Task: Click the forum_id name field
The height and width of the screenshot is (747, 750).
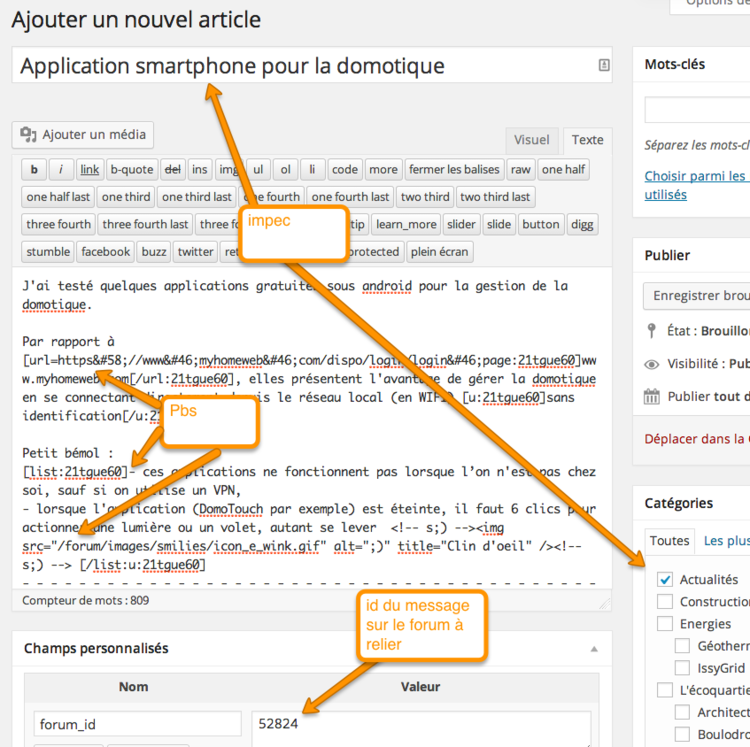Action: coord(137,724)
